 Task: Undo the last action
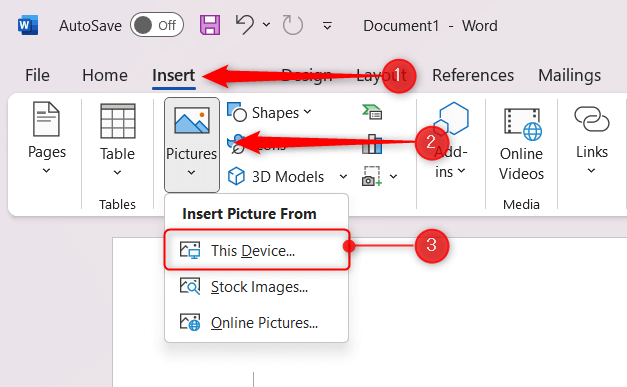(x=245, y=25)
